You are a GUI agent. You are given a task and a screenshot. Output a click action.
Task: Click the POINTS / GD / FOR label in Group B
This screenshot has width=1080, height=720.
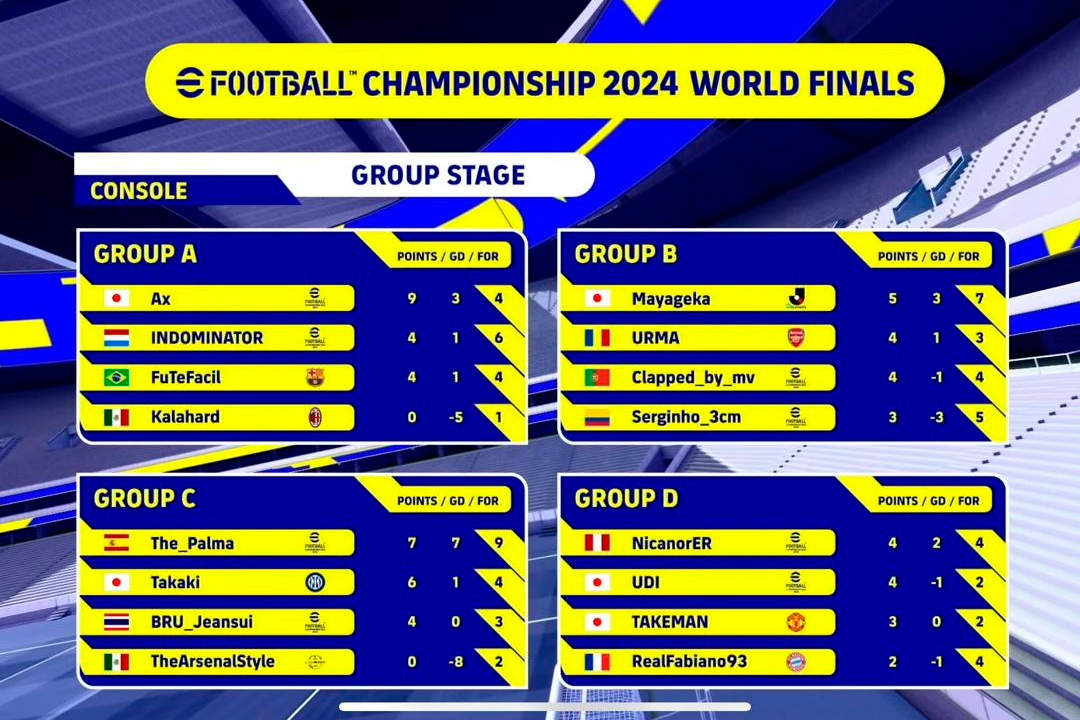click(x=929, y=256)
